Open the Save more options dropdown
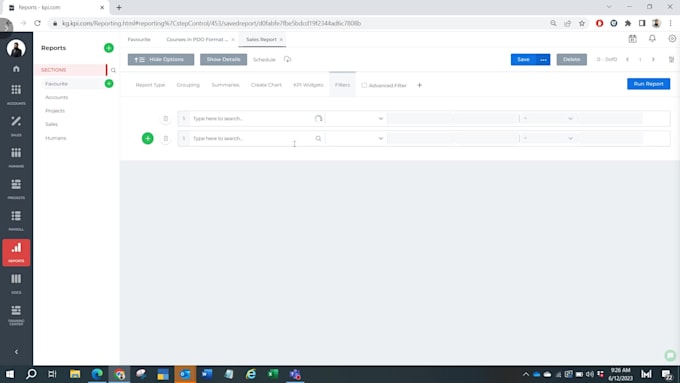Image resolution: width=680 pixels, height=383 pixels. [543, 59]
